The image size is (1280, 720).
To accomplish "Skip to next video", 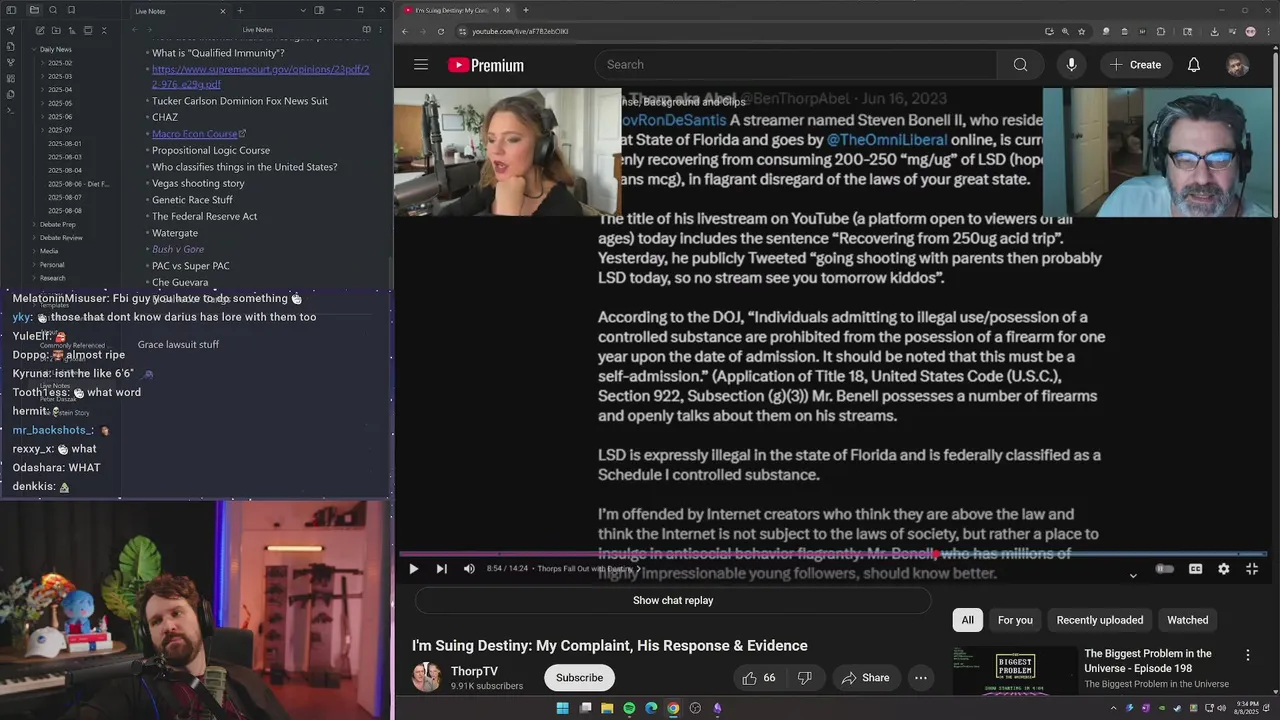I will click(x=441, y=569).
